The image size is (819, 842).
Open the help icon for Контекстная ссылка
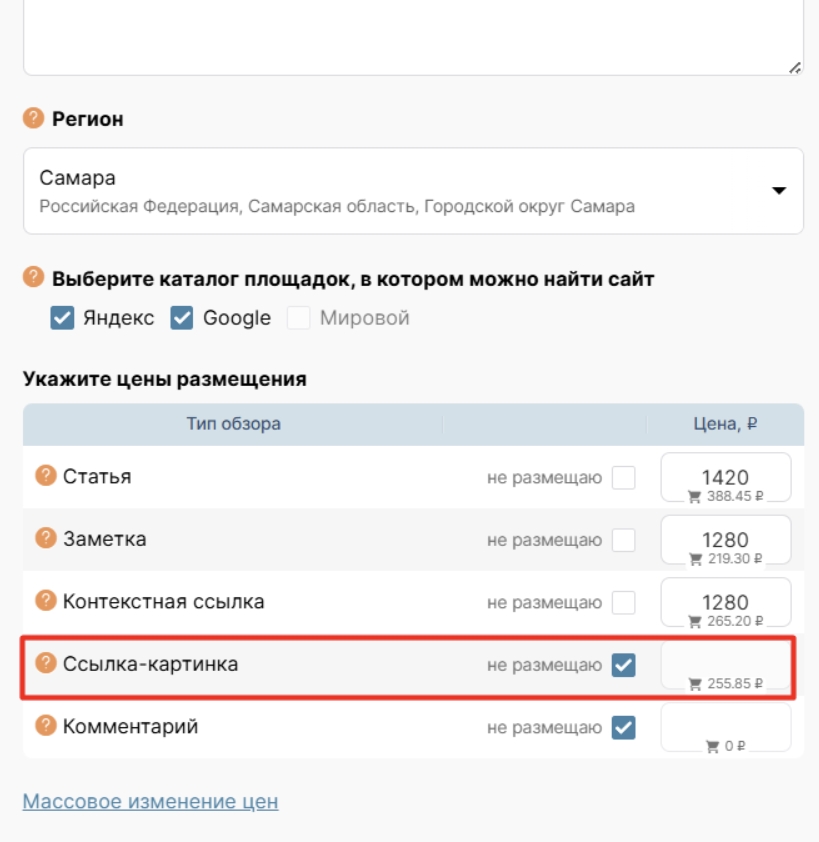(45, 601)
